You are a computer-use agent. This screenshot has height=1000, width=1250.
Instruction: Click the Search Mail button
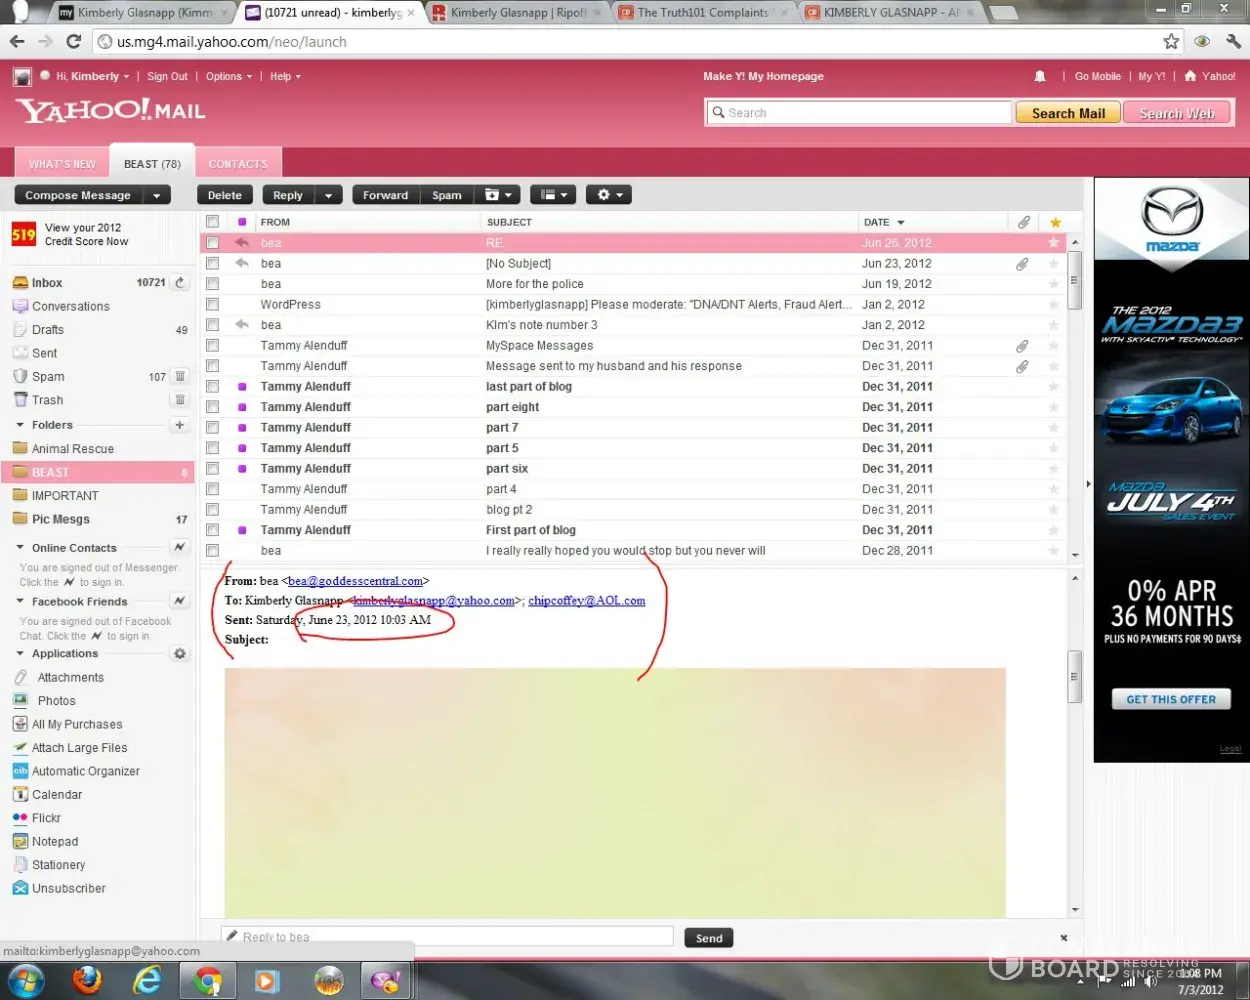[1068, 113]
